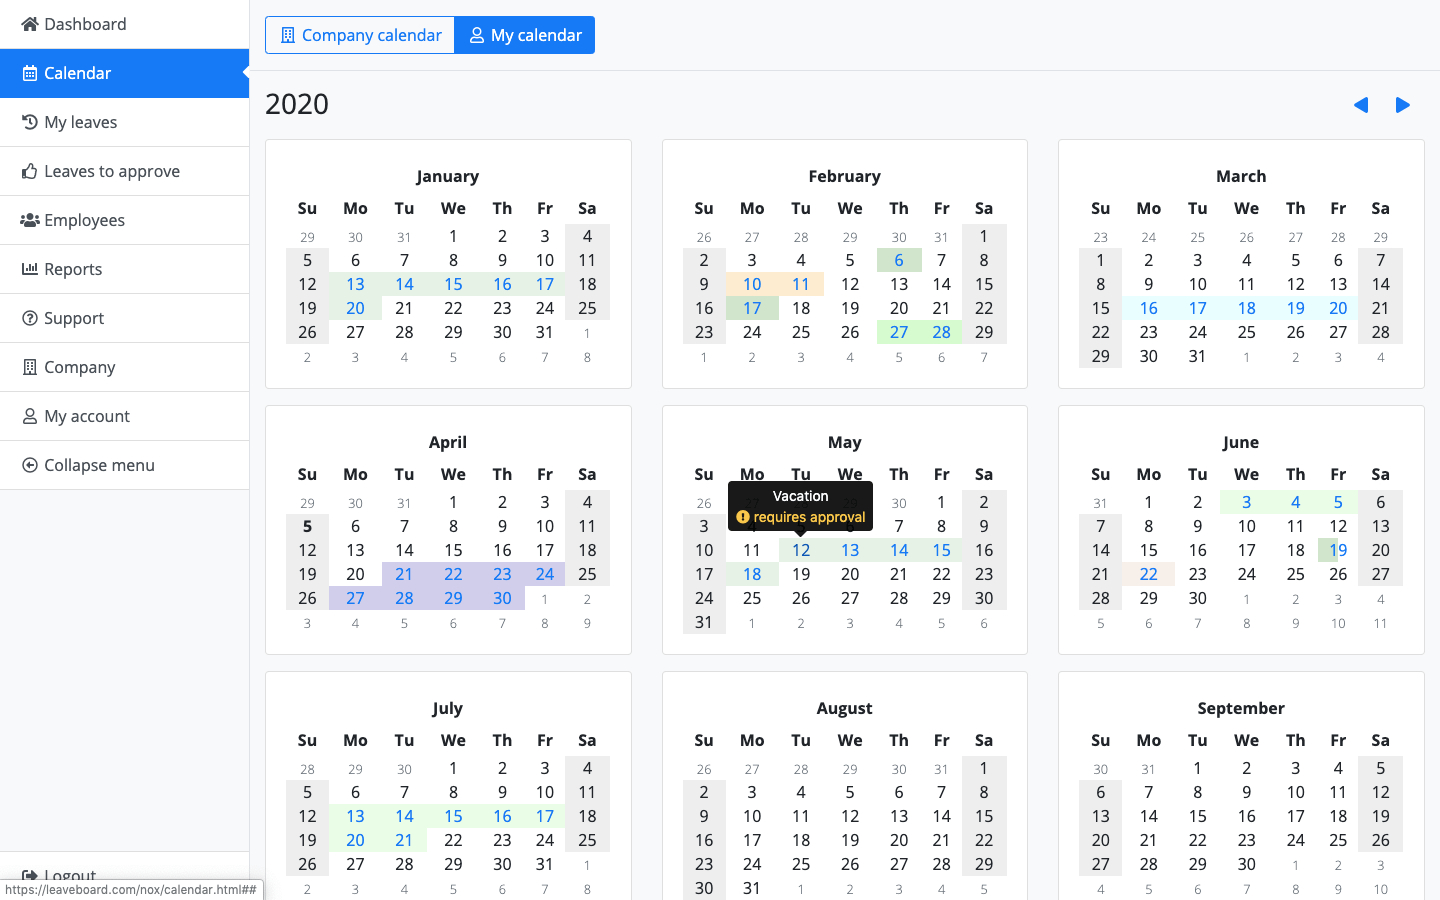Viewport: 1440px width, 900px height.
Task: Select May 15 vacation day
Action: [x=941, y=550]
